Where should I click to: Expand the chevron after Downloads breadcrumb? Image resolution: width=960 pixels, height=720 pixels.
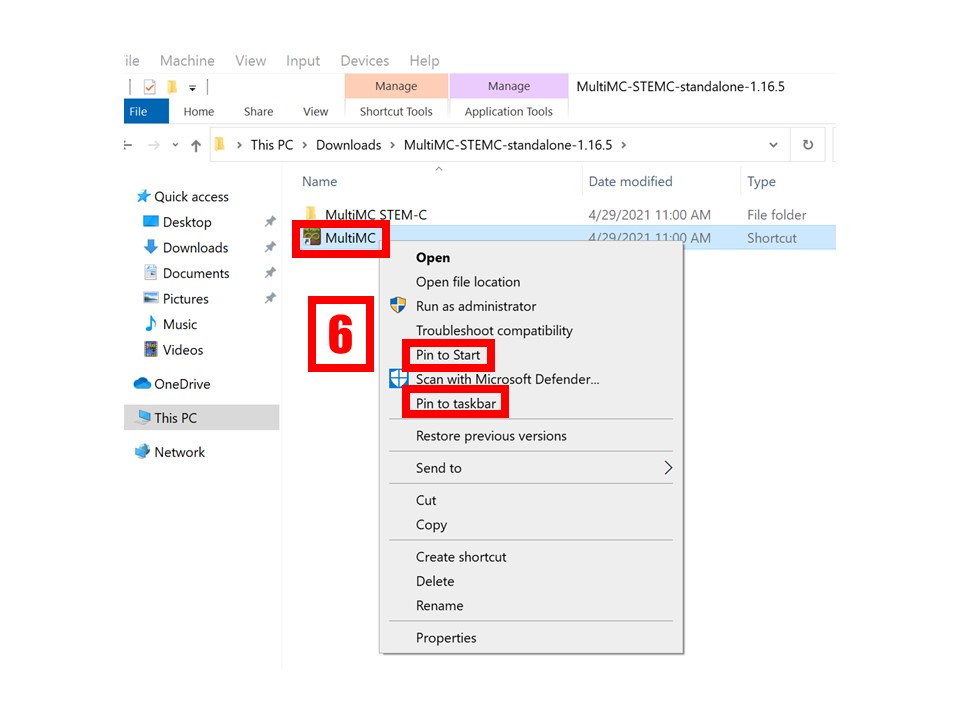click(392, 145)
